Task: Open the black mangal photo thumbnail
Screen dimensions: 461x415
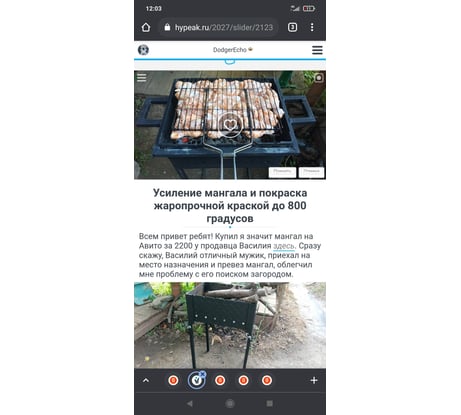Action: 230,325
